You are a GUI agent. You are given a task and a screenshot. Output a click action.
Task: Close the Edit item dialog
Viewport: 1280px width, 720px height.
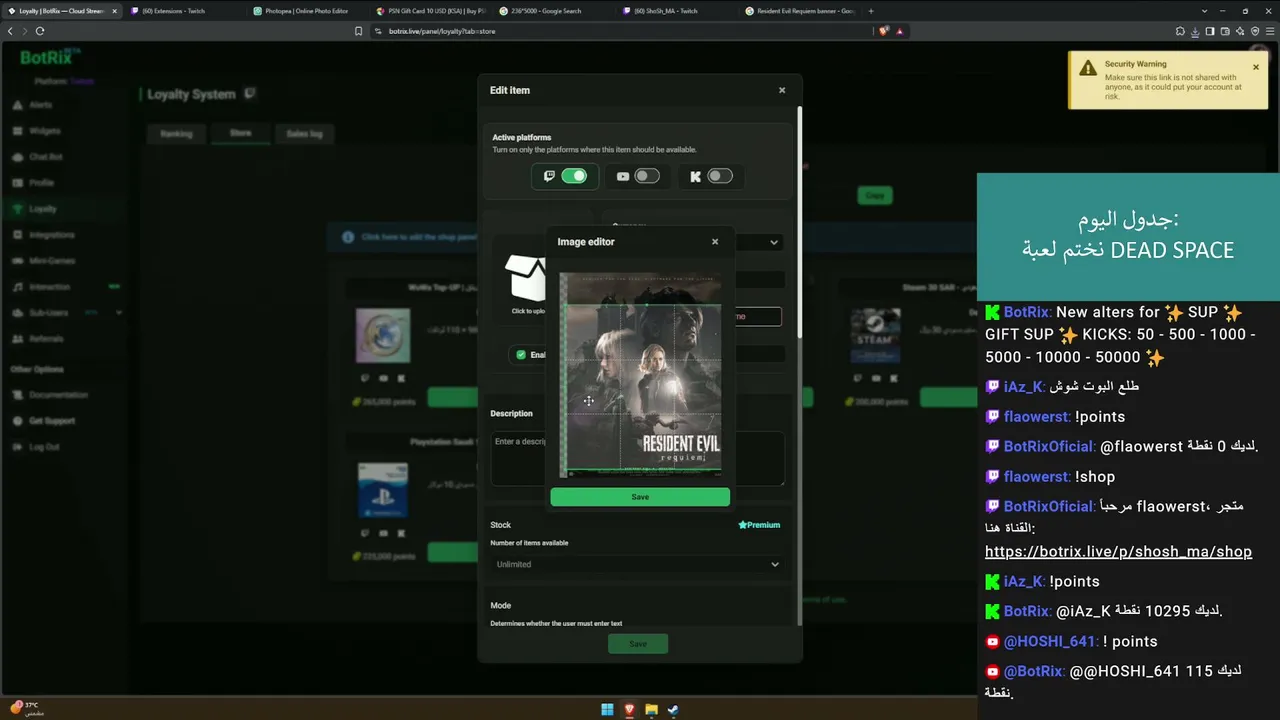(x=782, y=90)
